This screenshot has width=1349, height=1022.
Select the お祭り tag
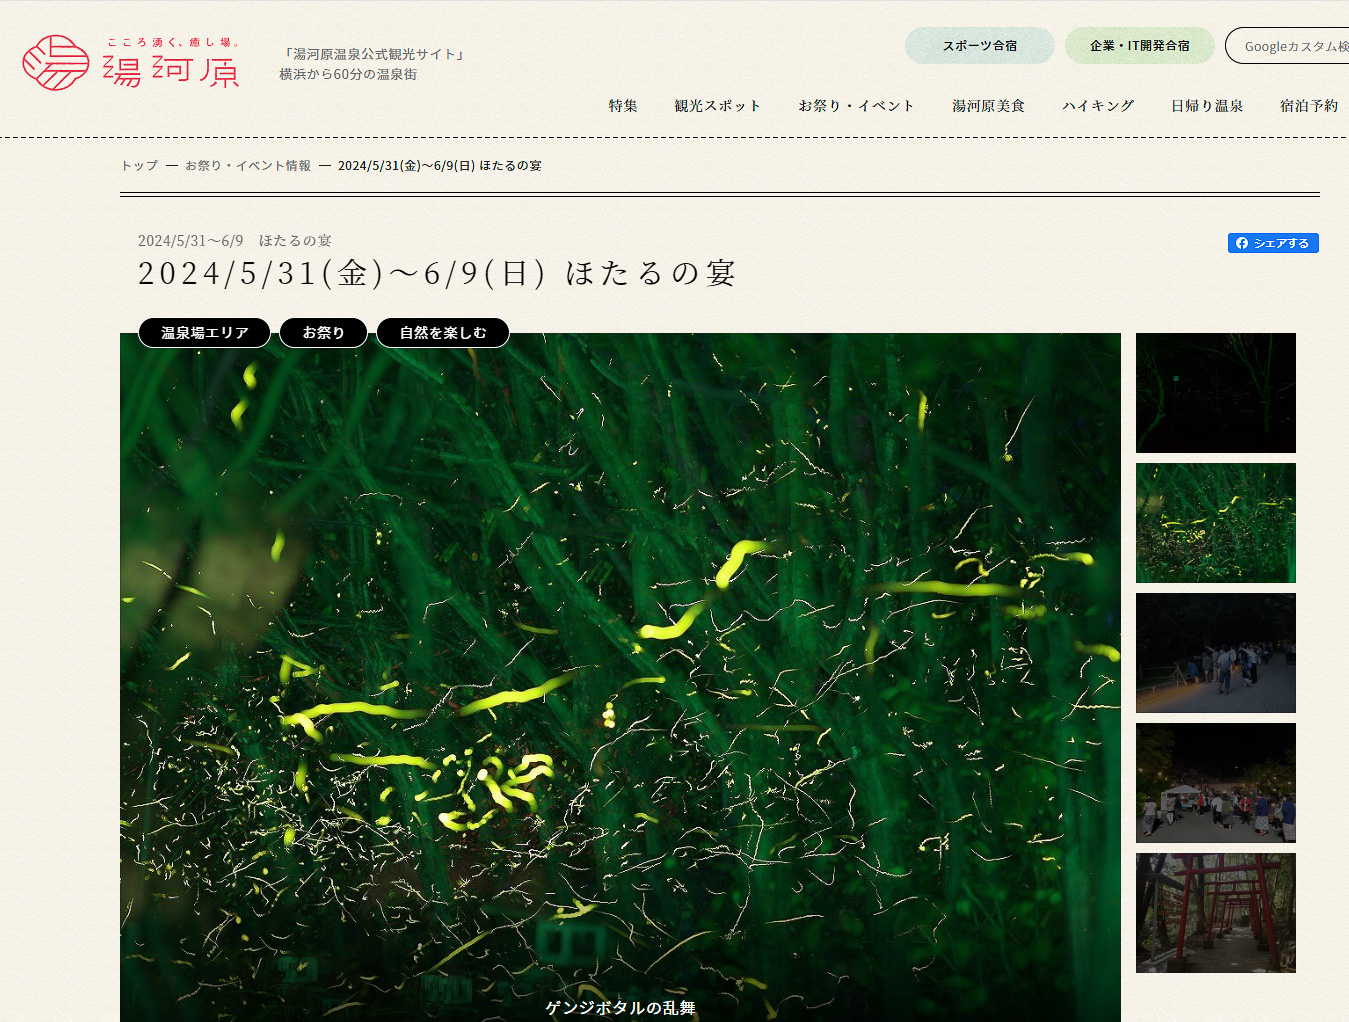coord(323,333)
